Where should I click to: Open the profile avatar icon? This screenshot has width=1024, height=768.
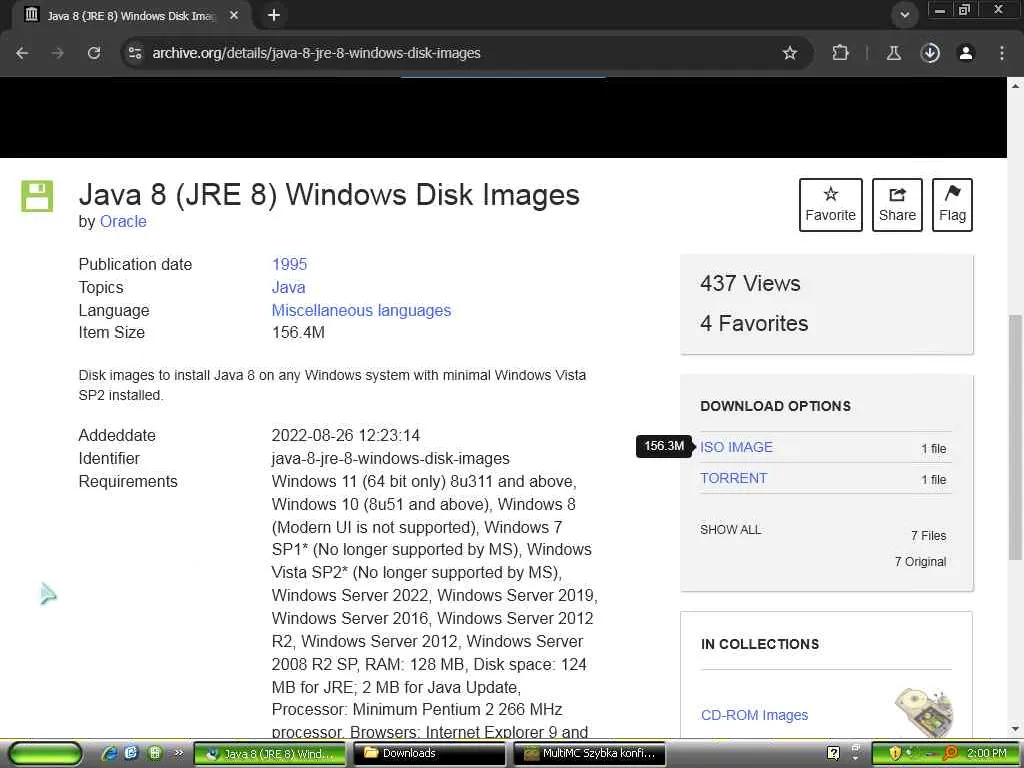pyautogui.click(x=966, y=53)
